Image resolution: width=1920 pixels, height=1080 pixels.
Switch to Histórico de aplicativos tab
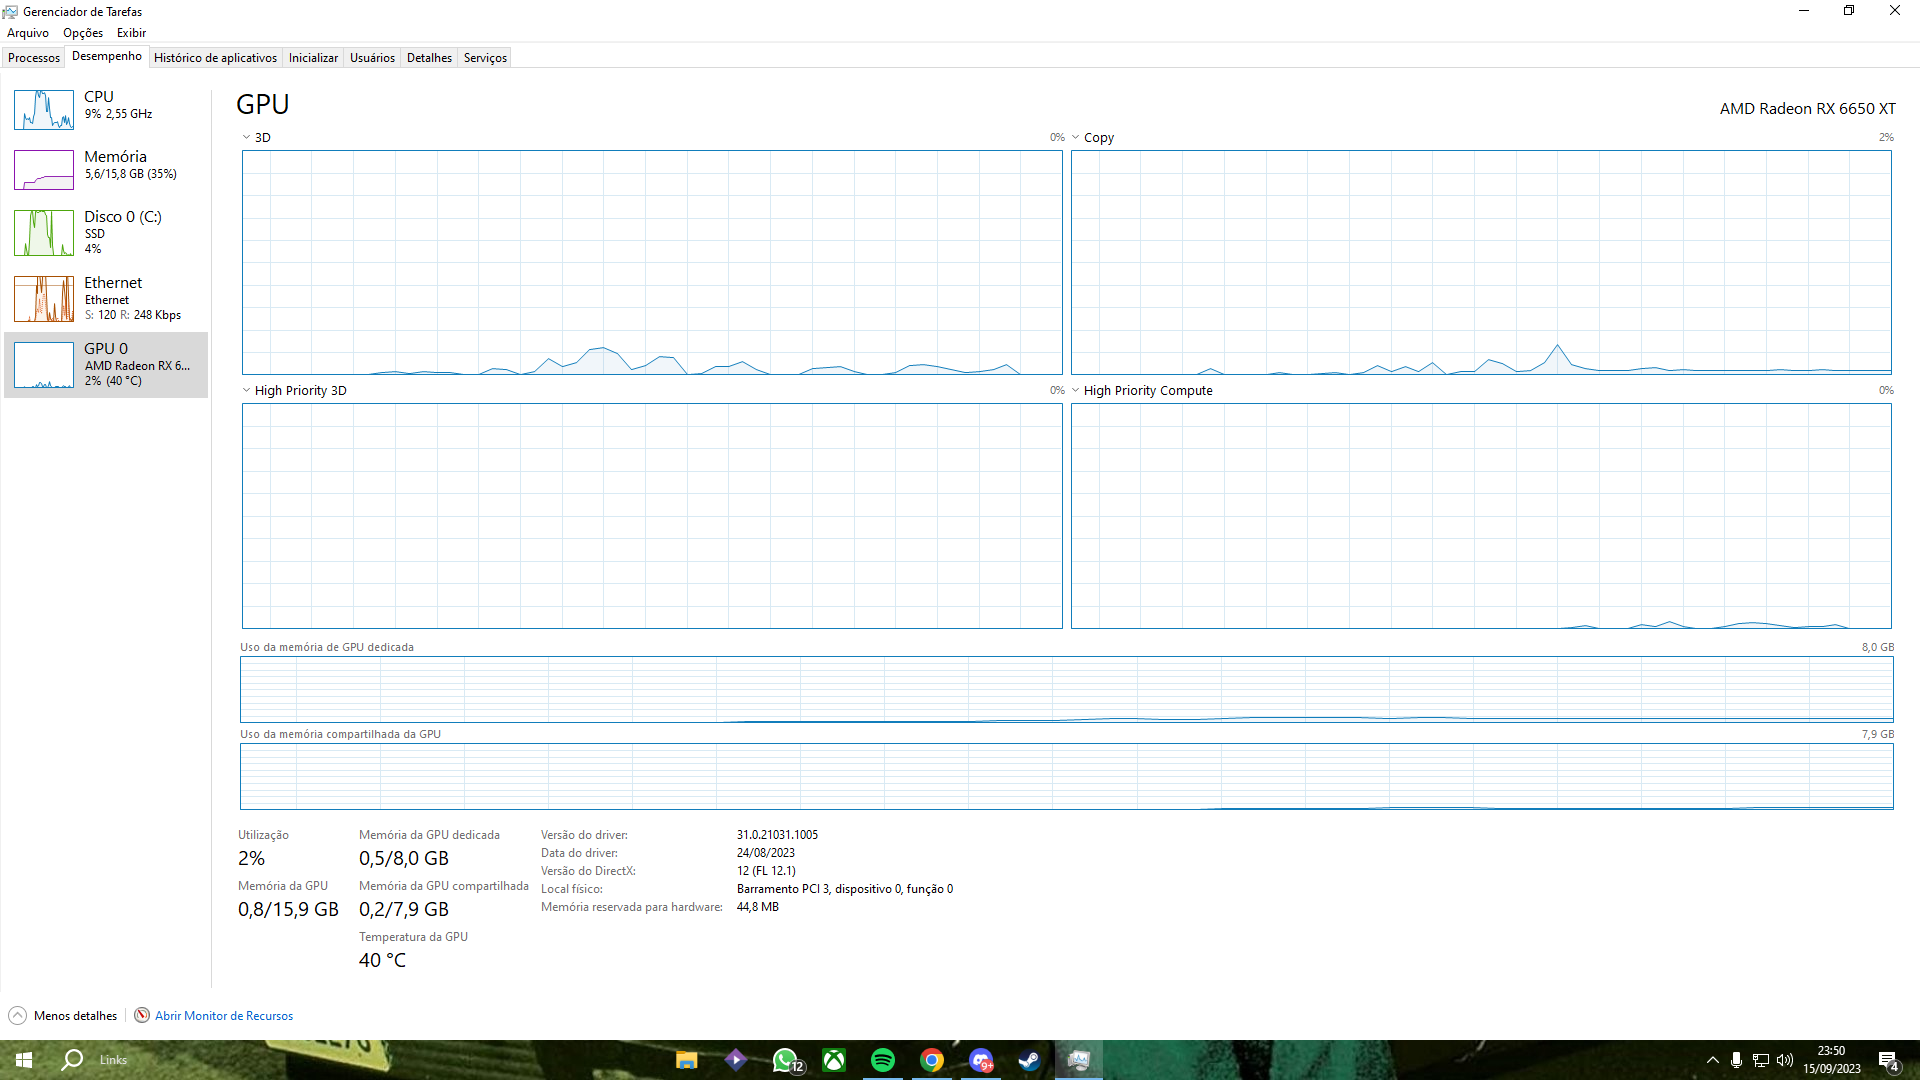click(215, 58)
